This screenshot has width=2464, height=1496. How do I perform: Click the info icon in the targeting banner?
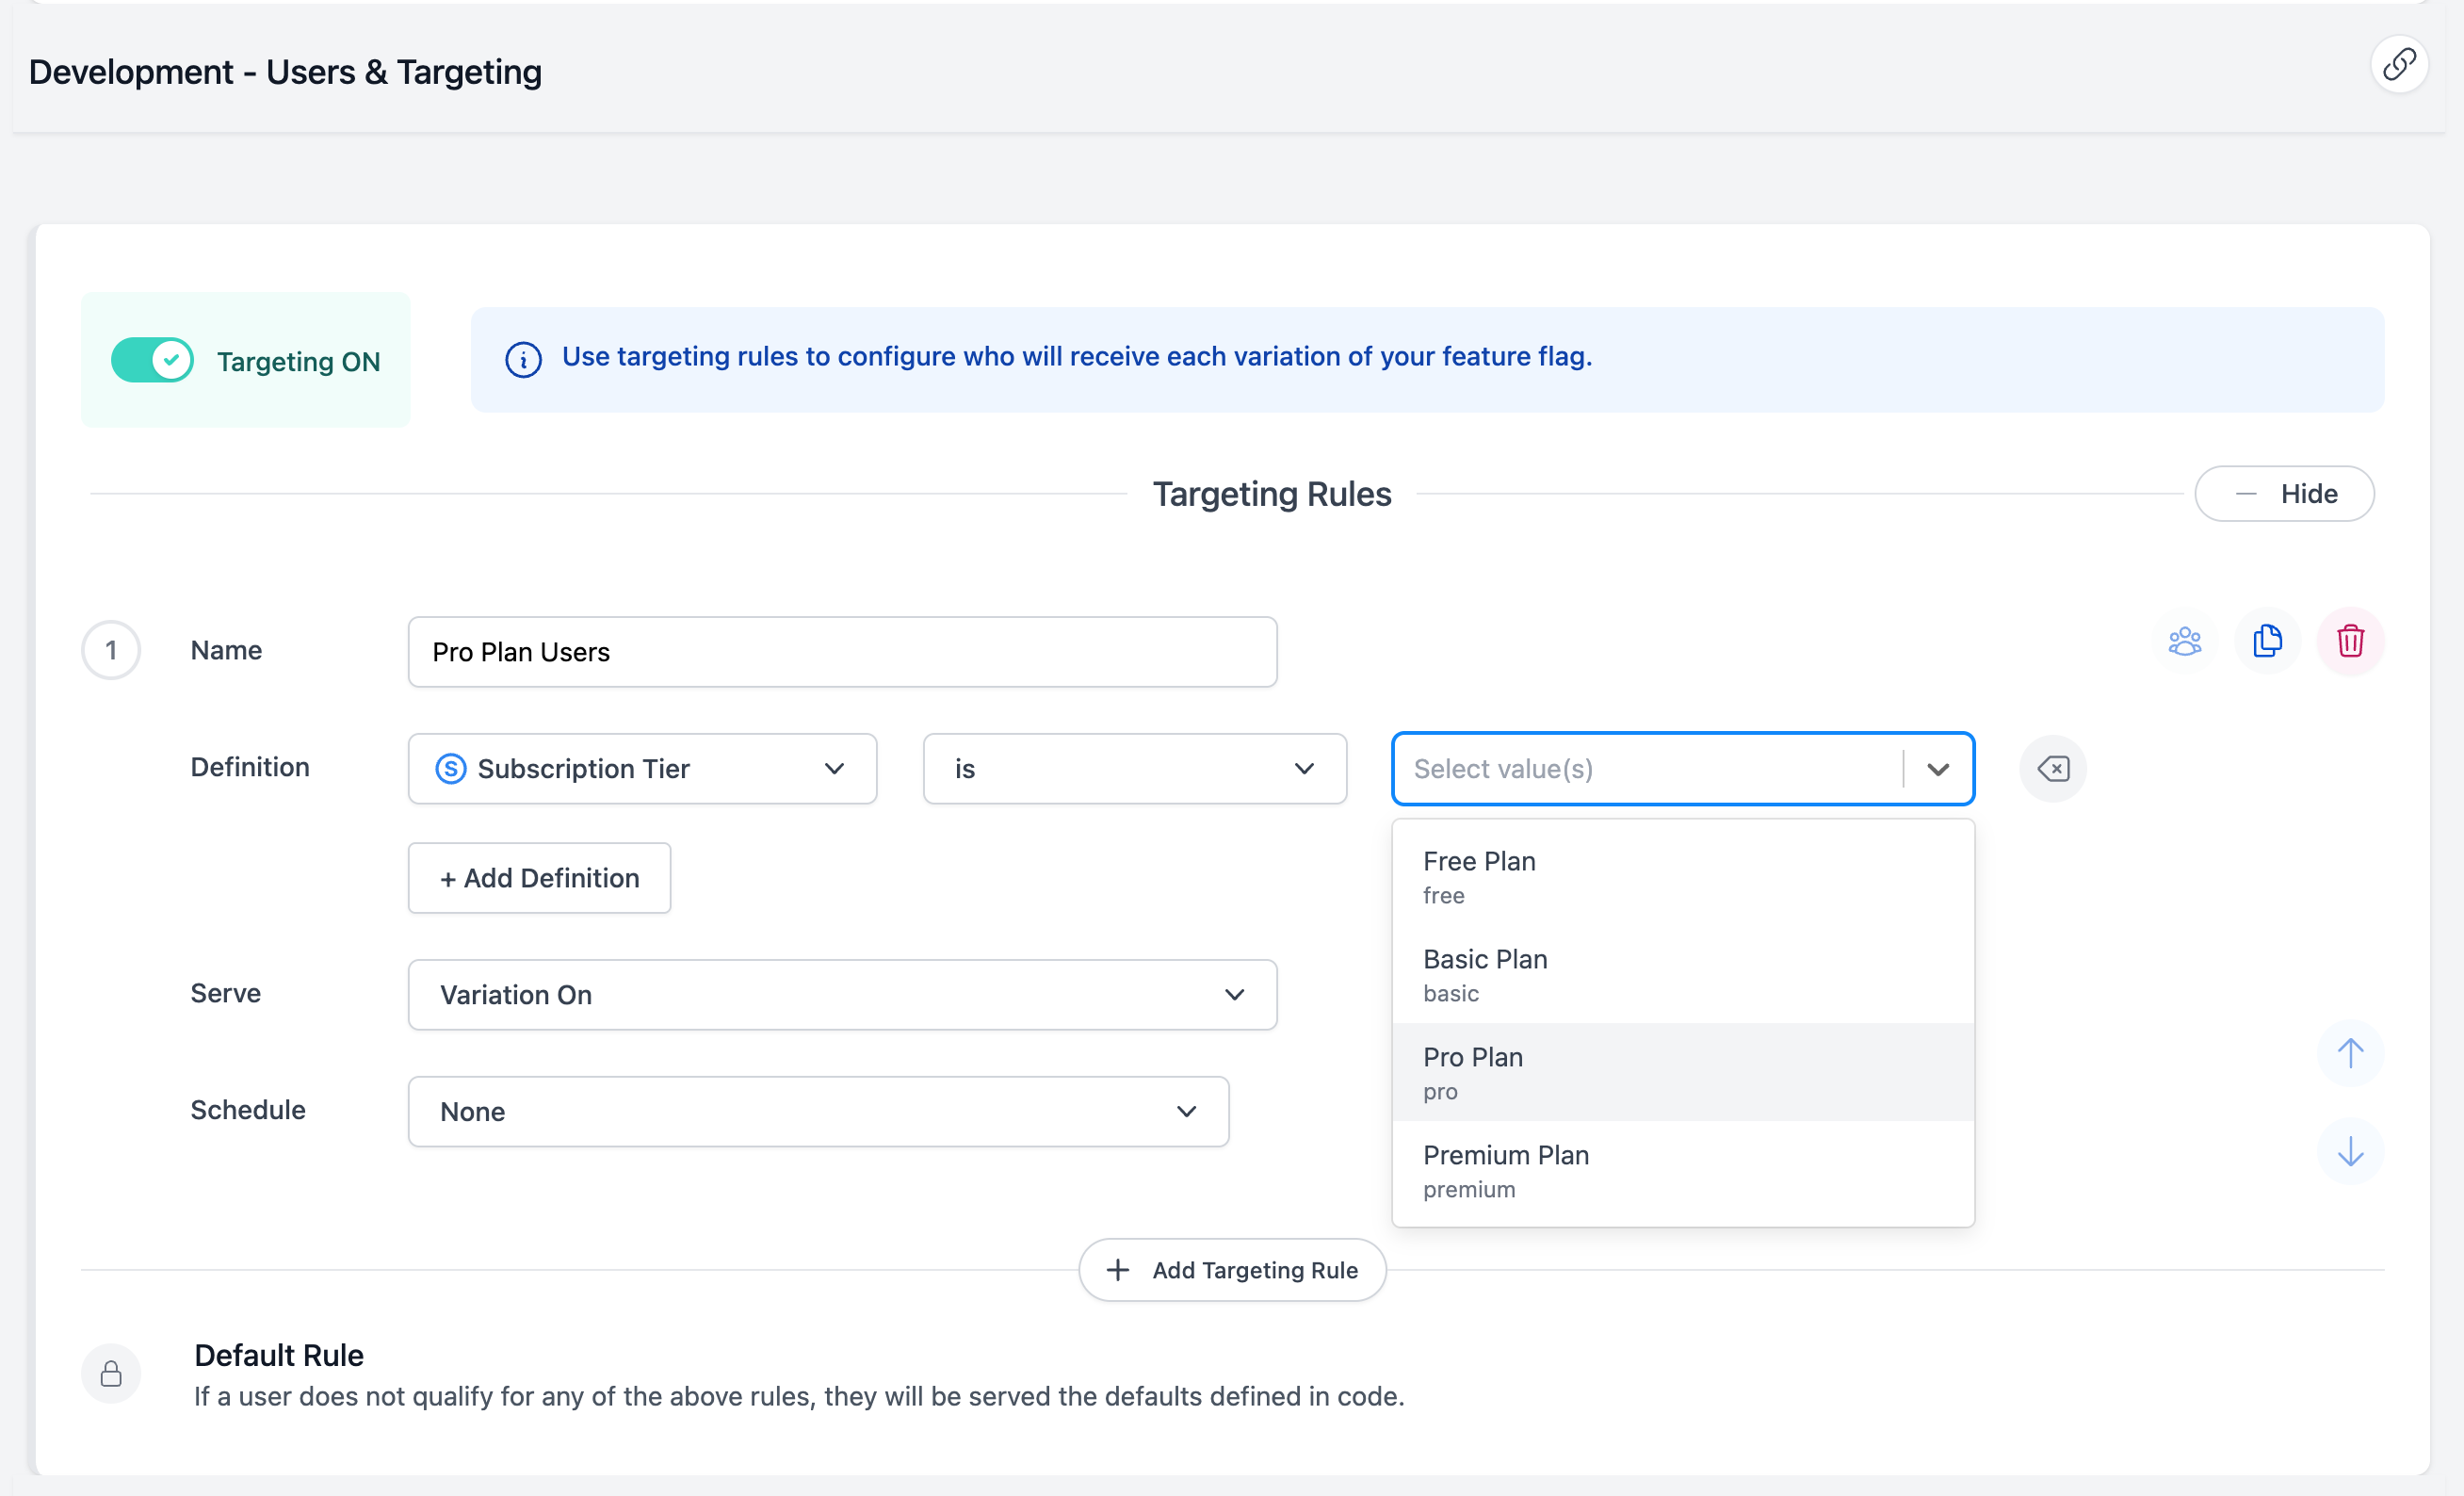[524, 361]
